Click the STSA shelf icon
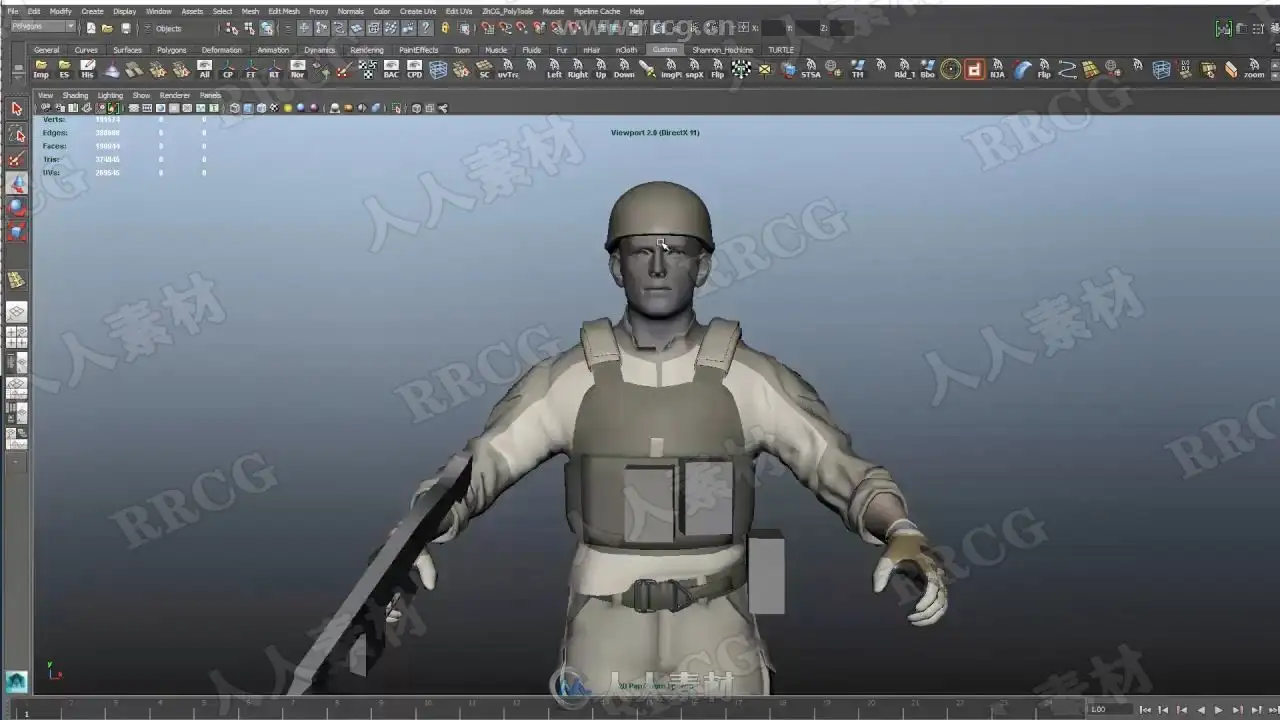 [811, 69]
